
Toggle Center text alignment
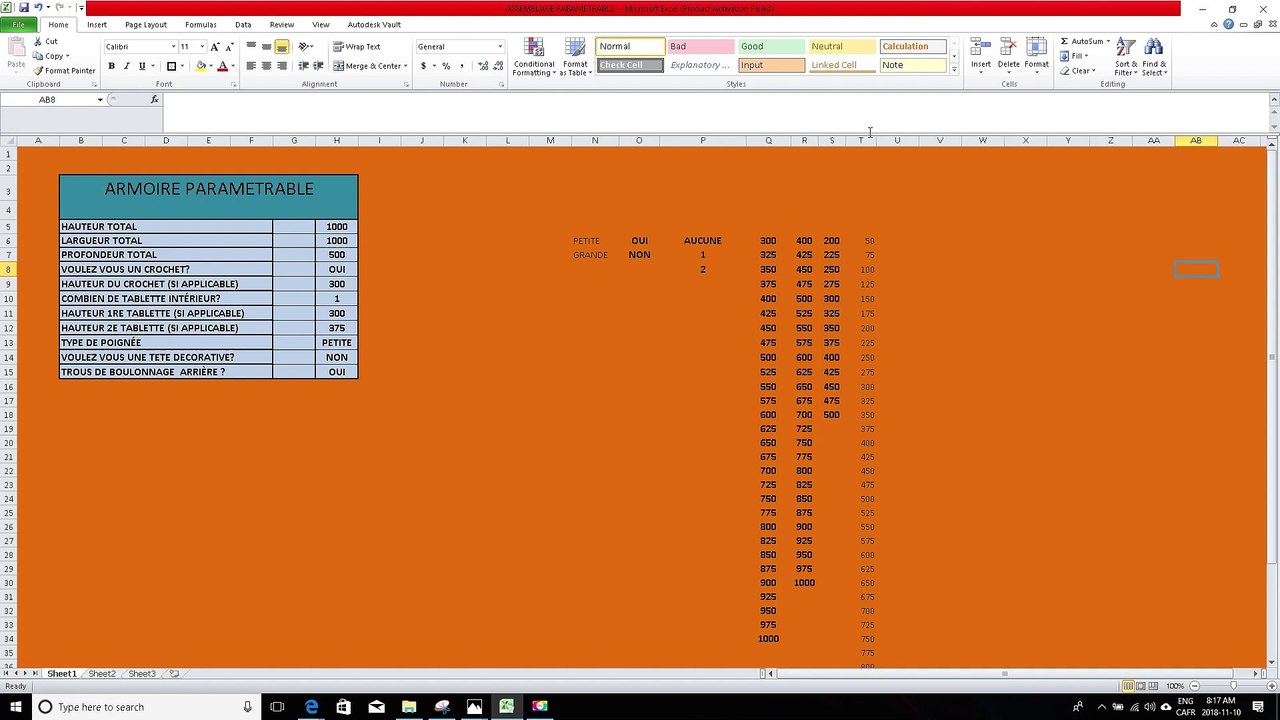[x=266, y=66]
